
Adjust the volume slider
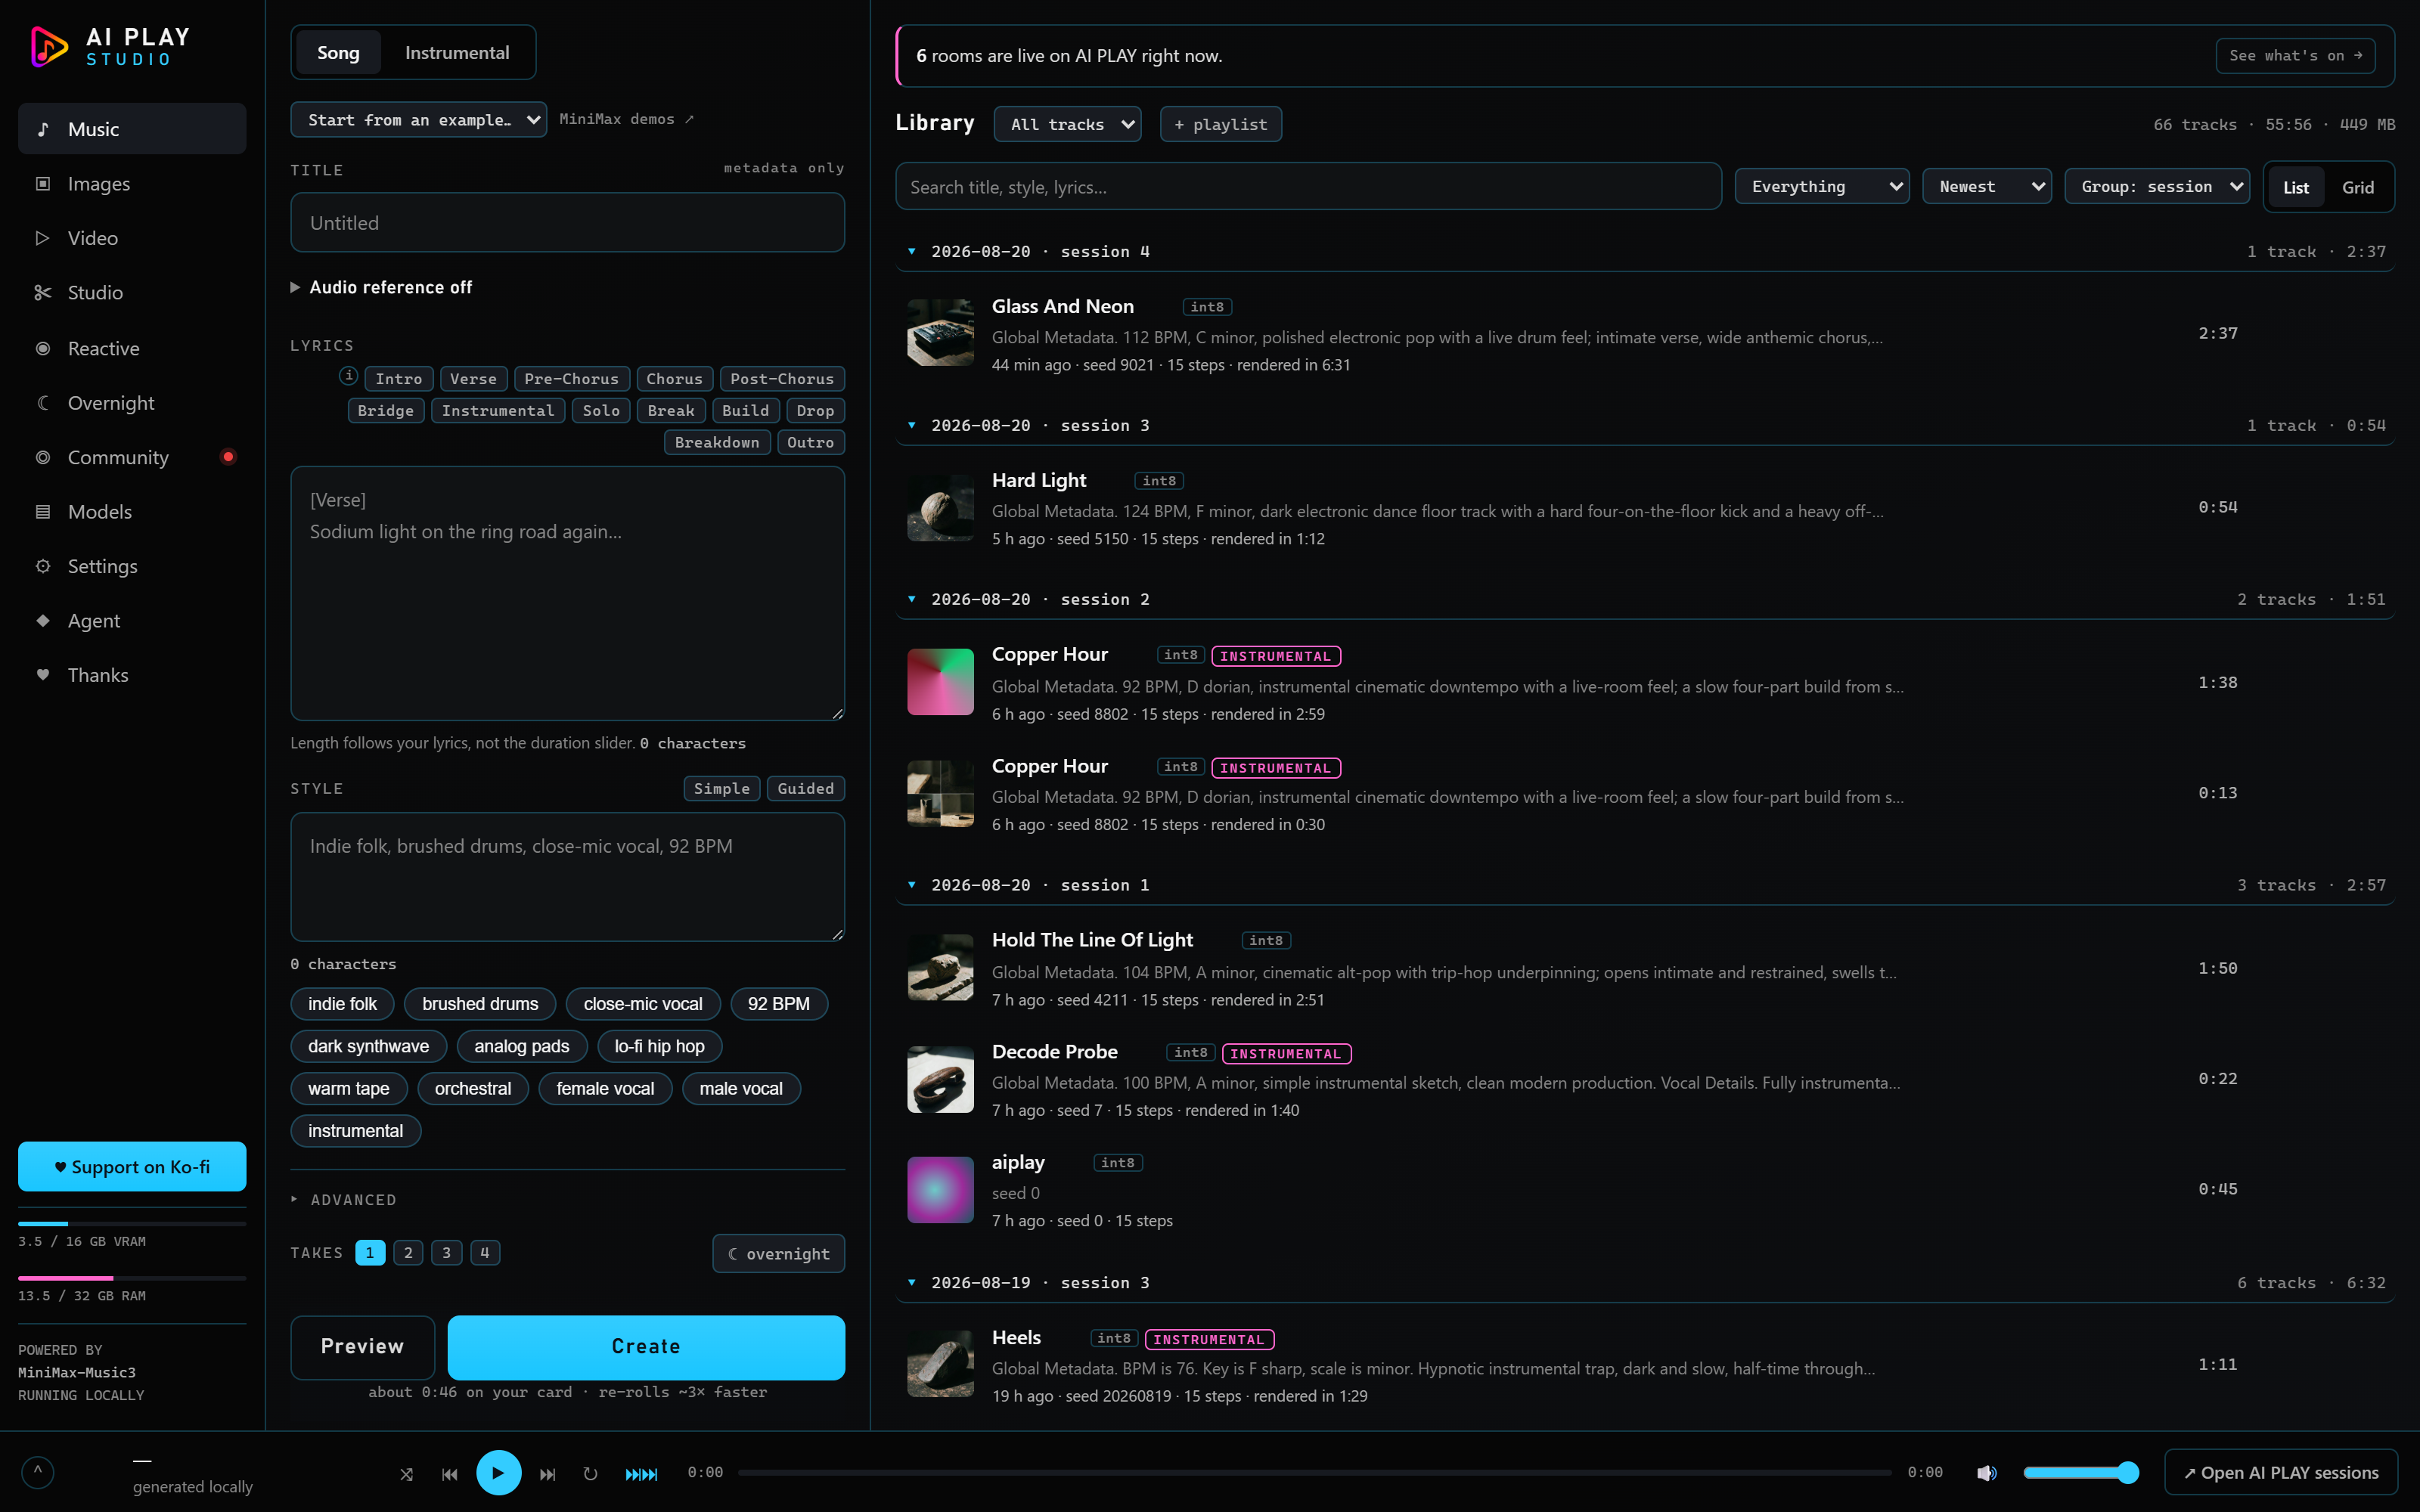click(2080, 1472)
